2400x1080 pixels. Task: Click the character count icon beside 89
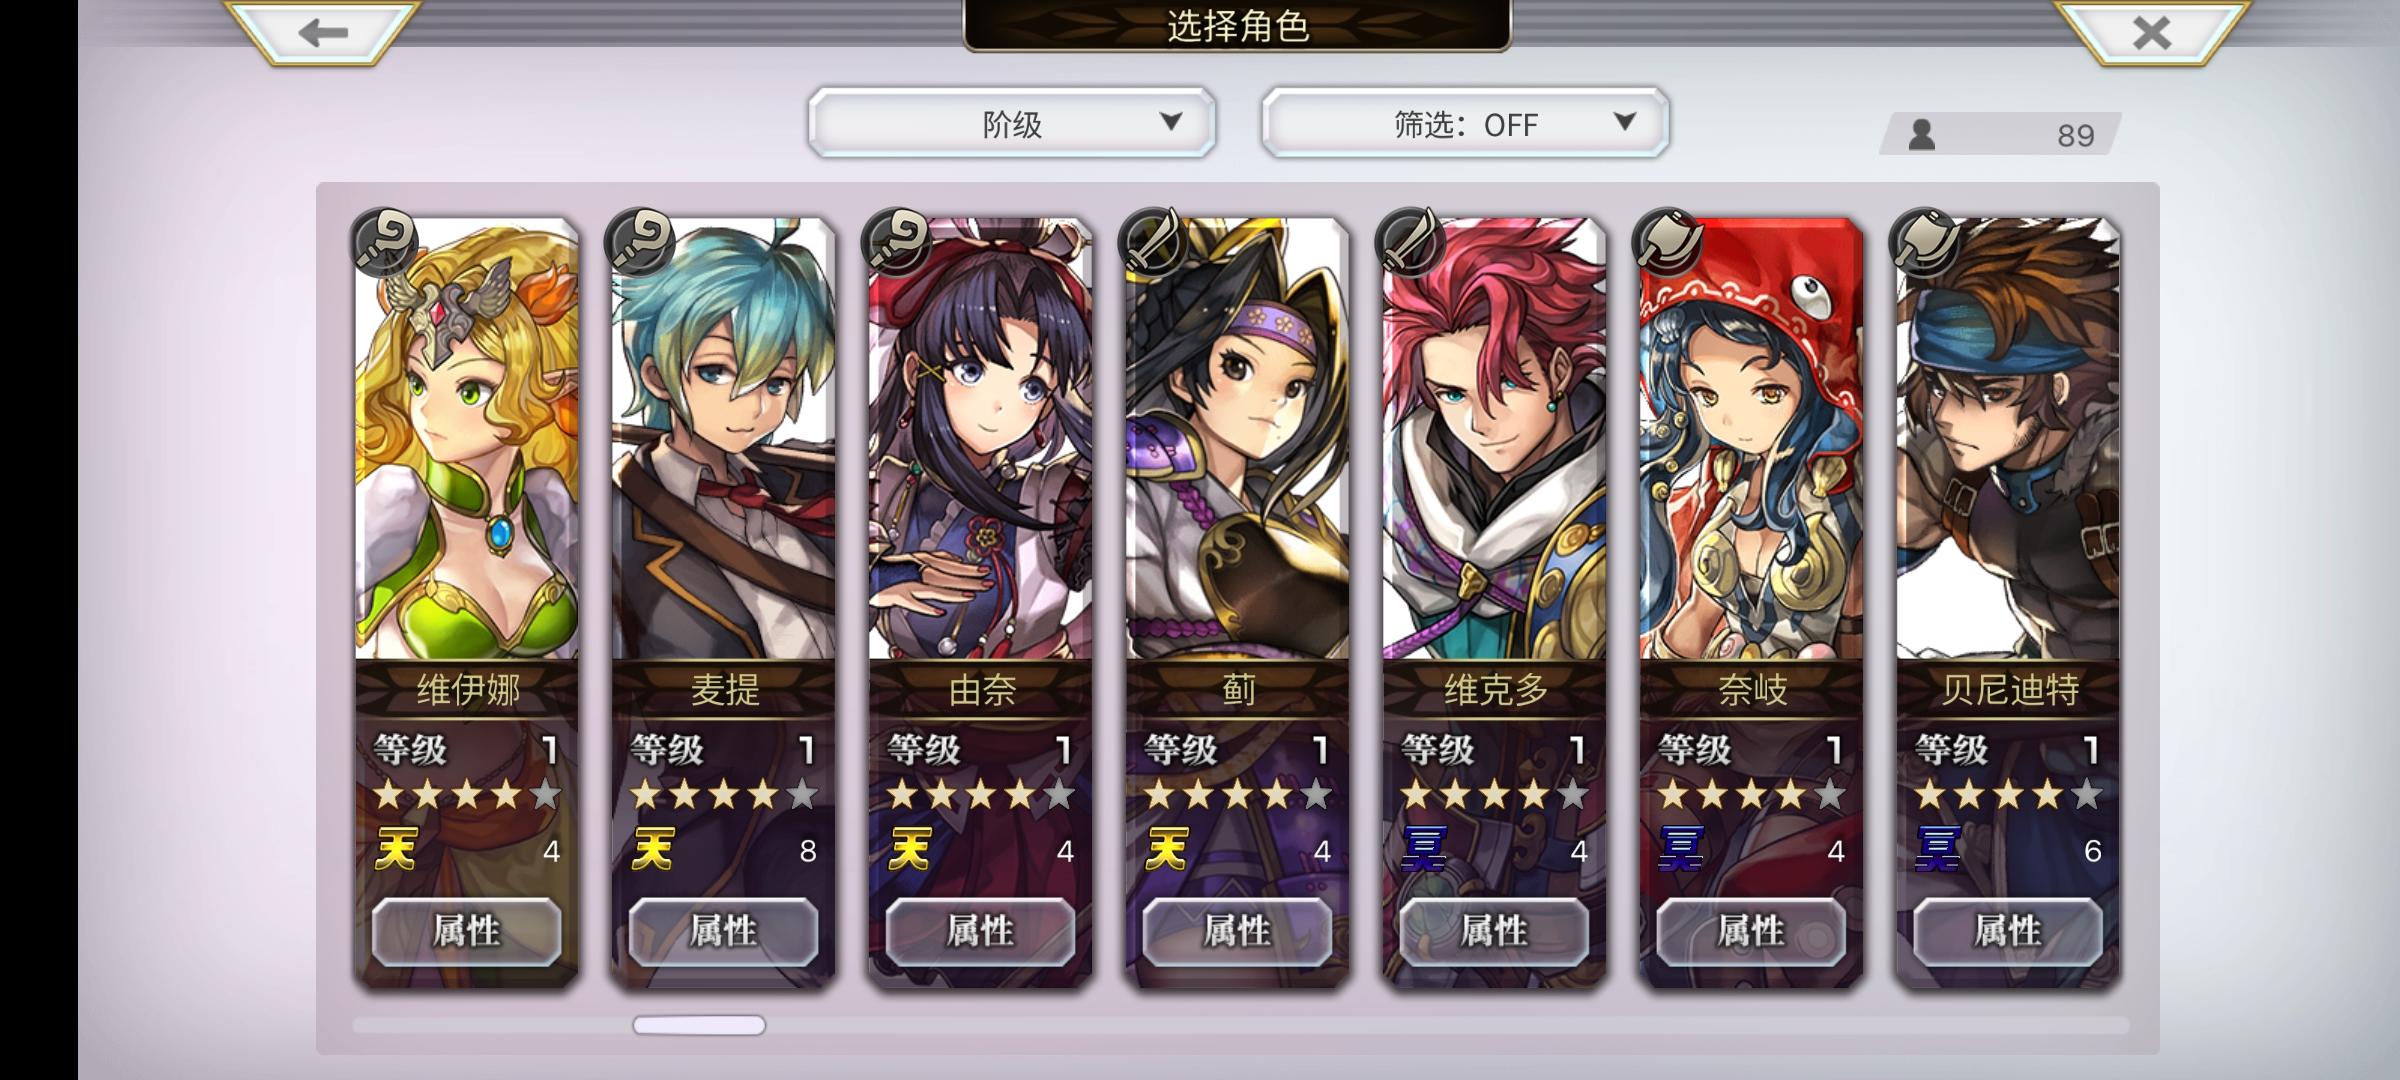pyautogui.click(x=1922, y=134)
